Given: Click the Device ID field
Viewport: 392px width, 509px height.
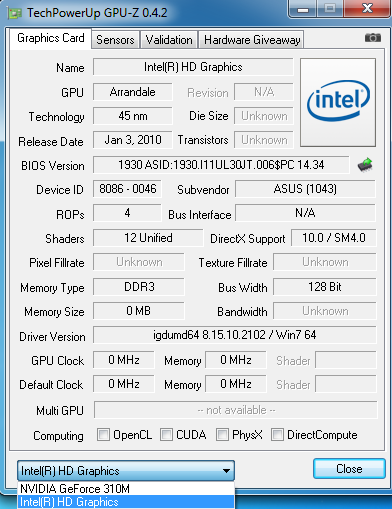Looking at the screenshot, I should pos(127,189).
